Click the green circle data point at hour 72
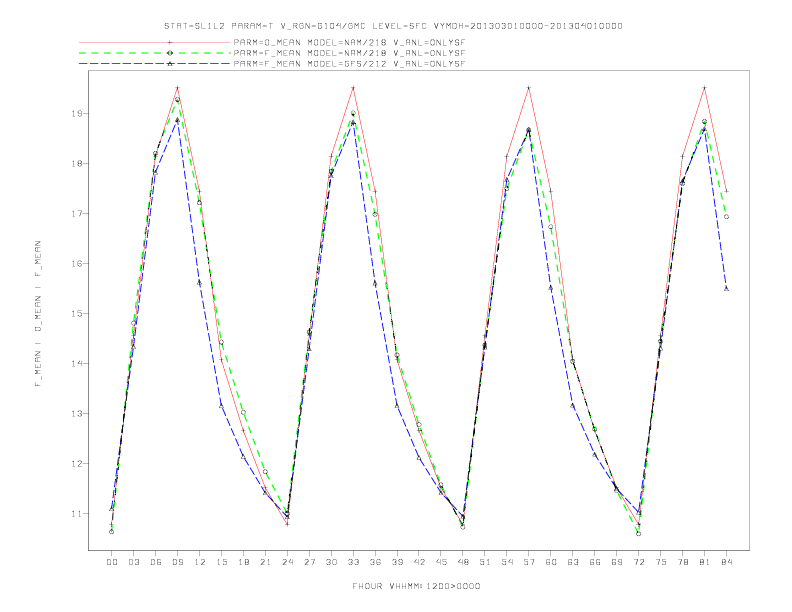 (x=638, y=533)
